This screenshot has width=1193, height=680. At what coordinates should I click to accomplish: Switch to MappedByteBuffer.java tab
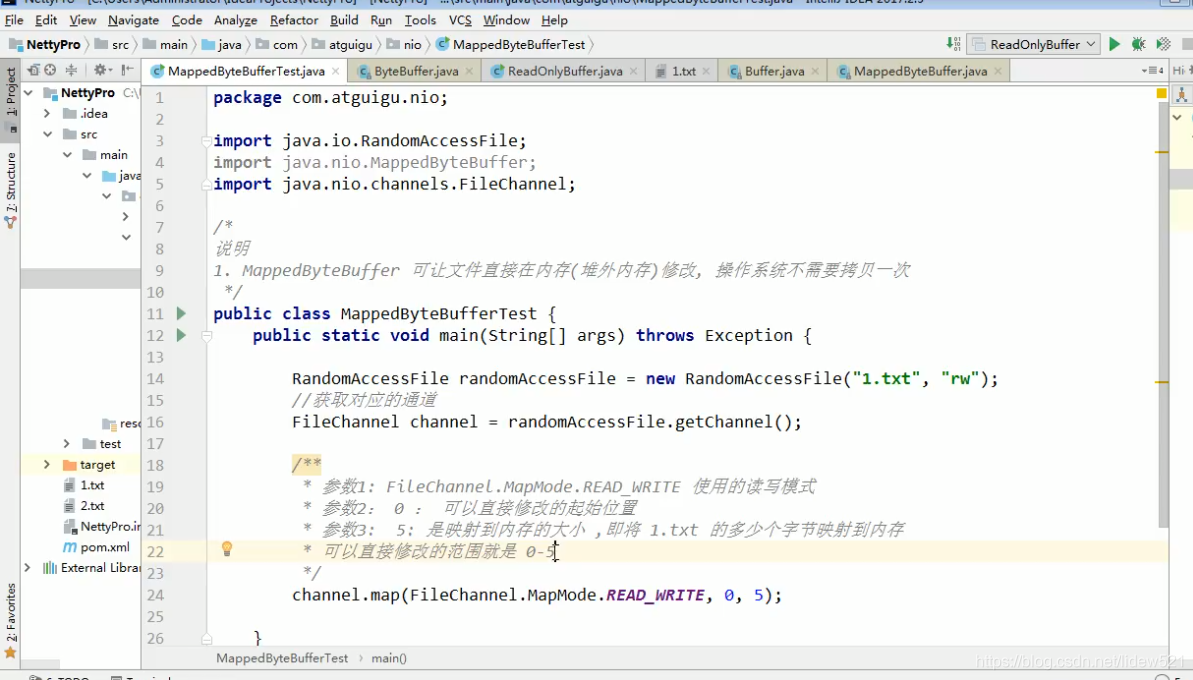pyautogui.click(x=920, y=71)
